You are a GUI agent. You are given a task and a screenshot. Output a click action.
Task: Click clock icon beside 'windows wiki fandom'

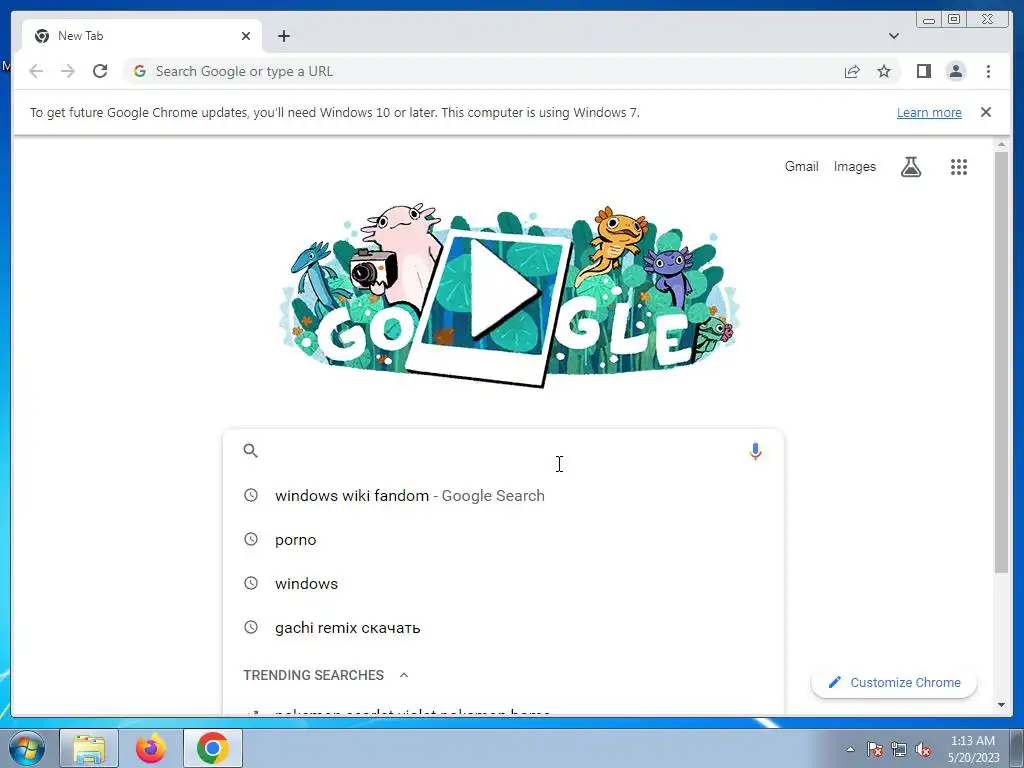pos(251,495)
